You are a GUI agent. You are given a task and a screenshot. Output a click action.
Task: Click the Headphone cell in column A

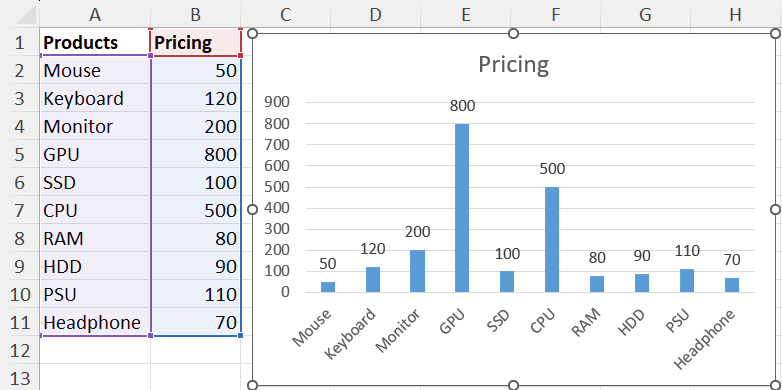point(95,322)
